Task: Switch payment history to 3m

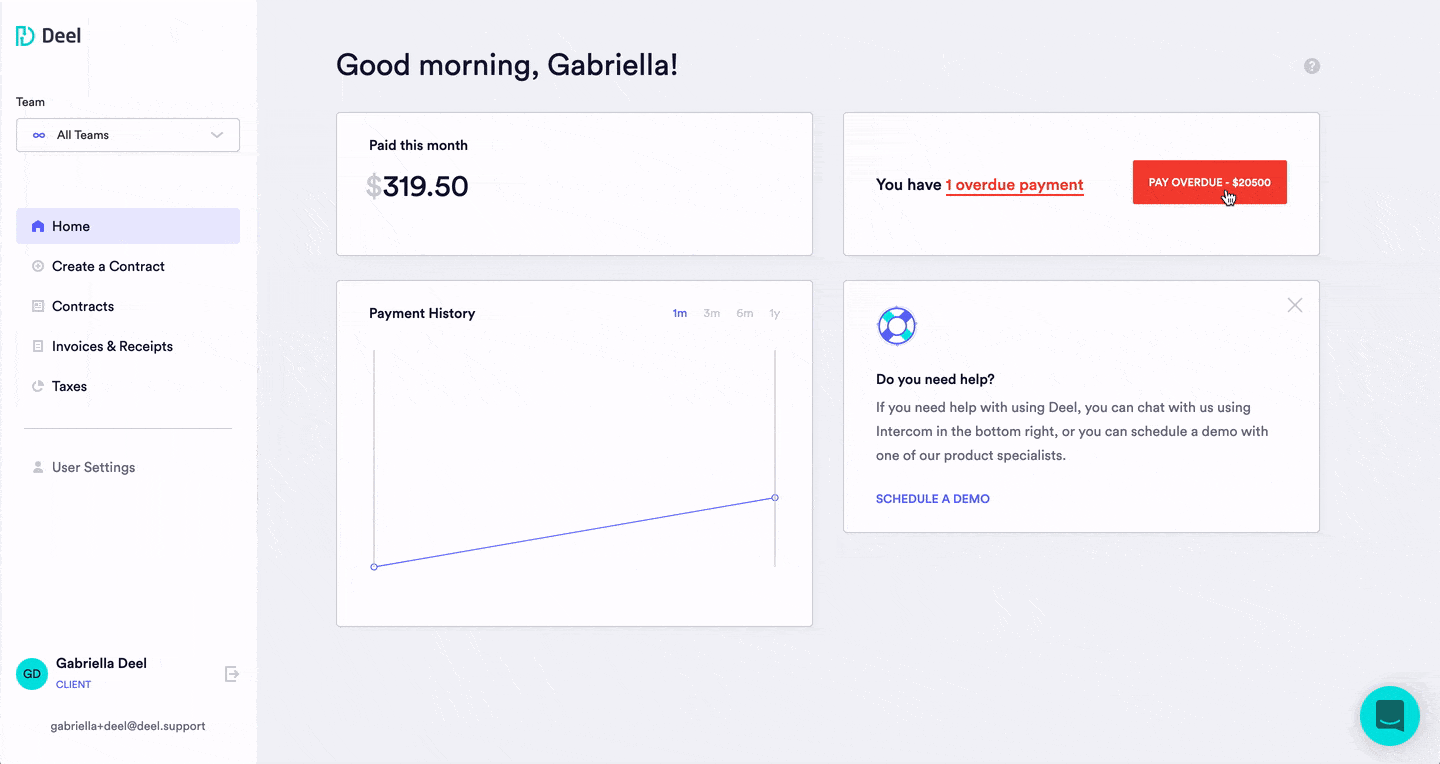Action: click(711, 313)
